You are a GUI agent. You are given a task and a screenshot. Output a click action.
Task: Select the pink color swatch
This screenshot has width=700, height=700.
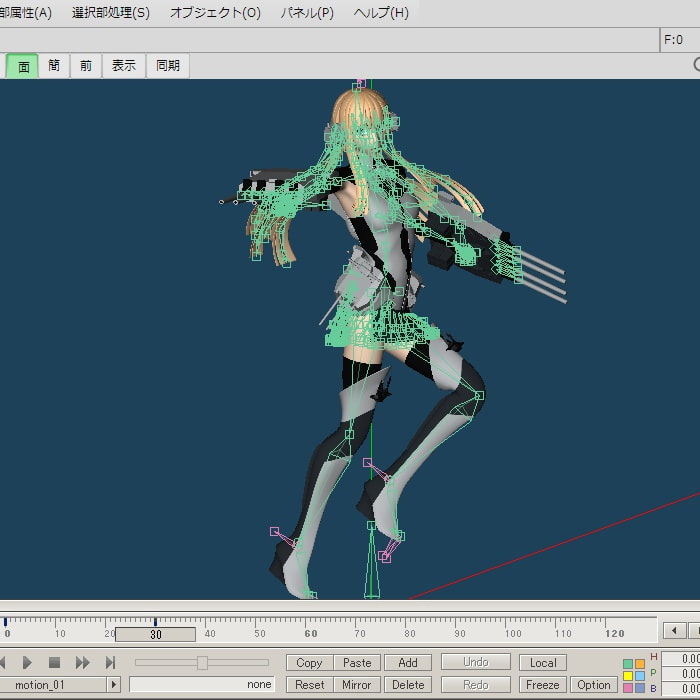coord(628,687)
